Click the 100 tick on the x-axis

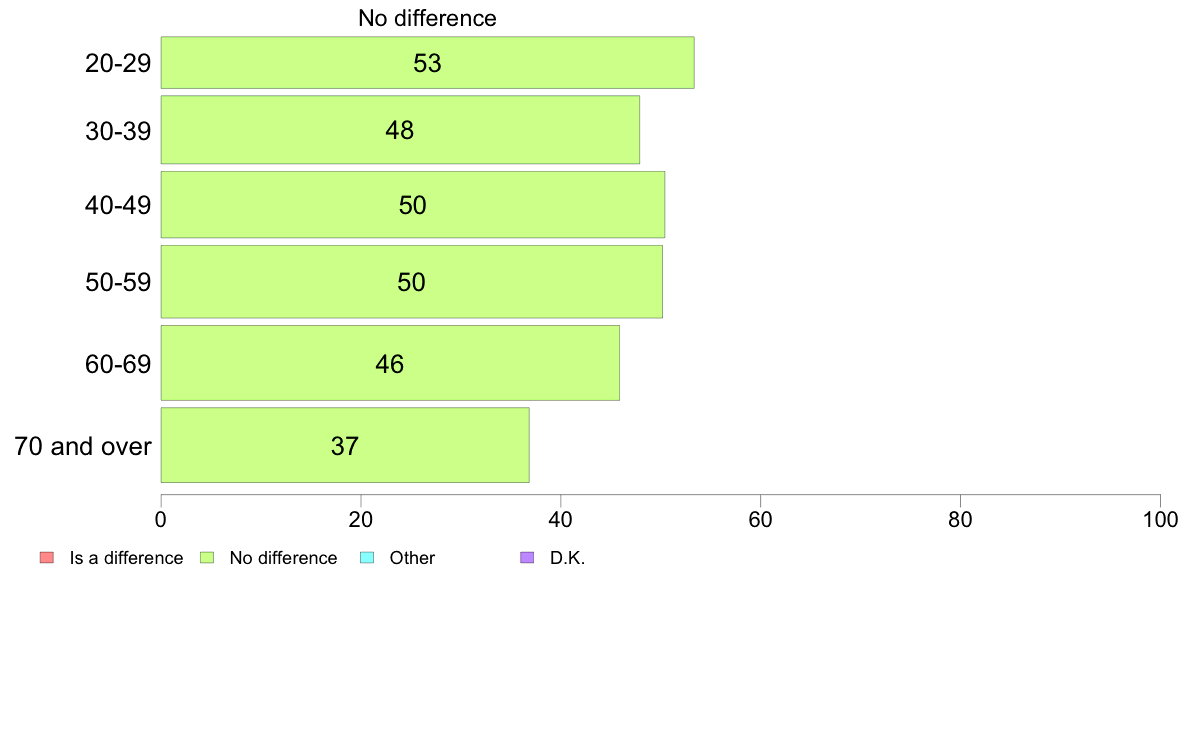1160,519
